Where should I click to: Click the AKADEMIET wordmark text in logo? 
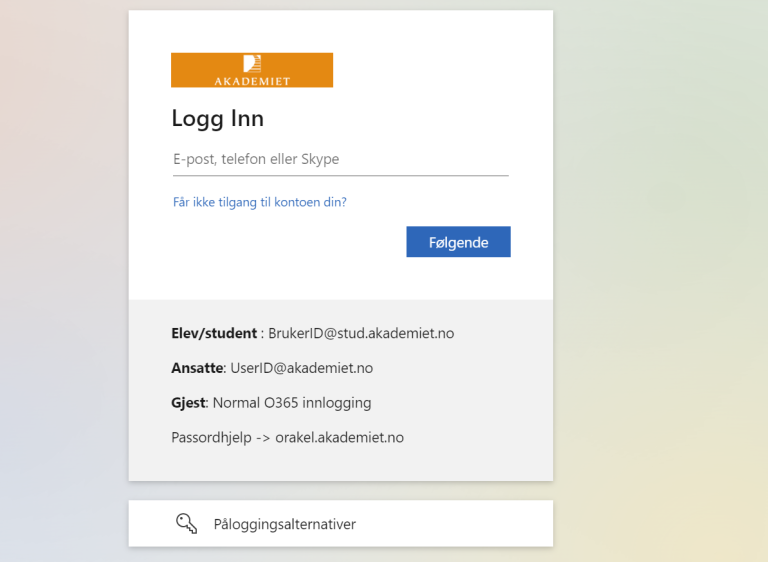pyautogui.click(x=252, y=81)
